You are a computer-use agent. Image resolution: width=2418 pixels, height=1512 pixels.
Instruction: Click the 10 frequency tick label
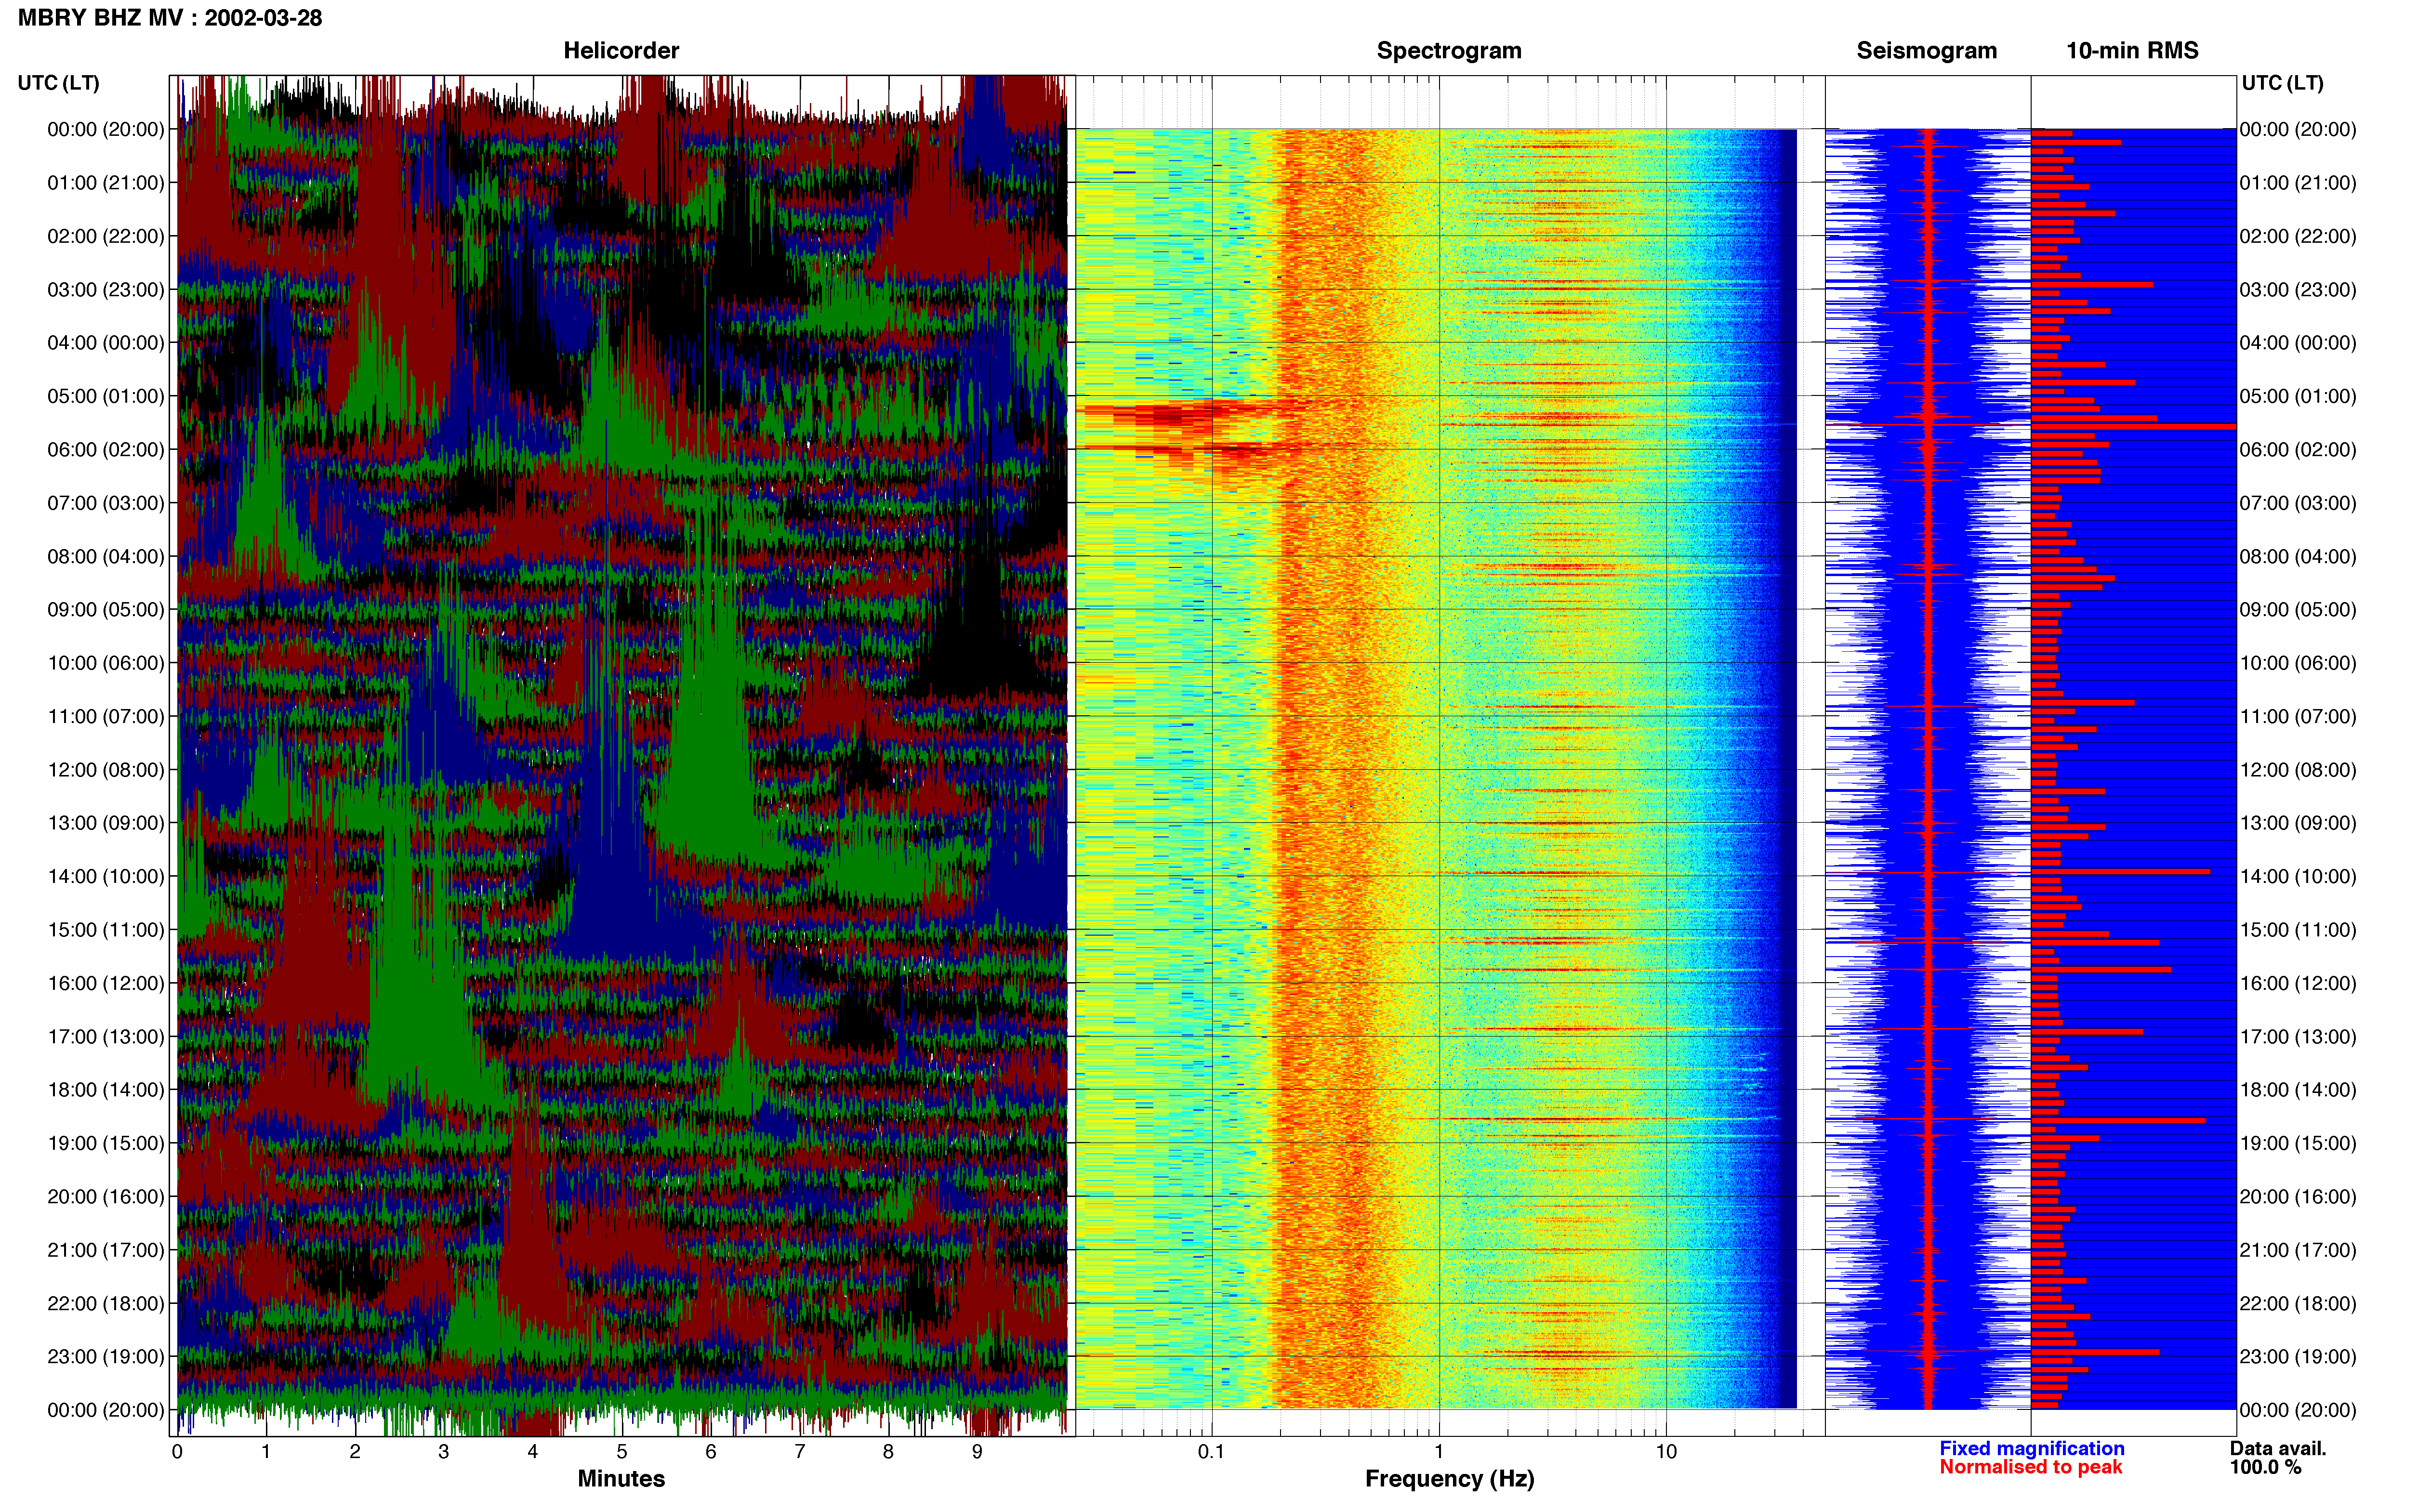(x=1665, y=1451)
